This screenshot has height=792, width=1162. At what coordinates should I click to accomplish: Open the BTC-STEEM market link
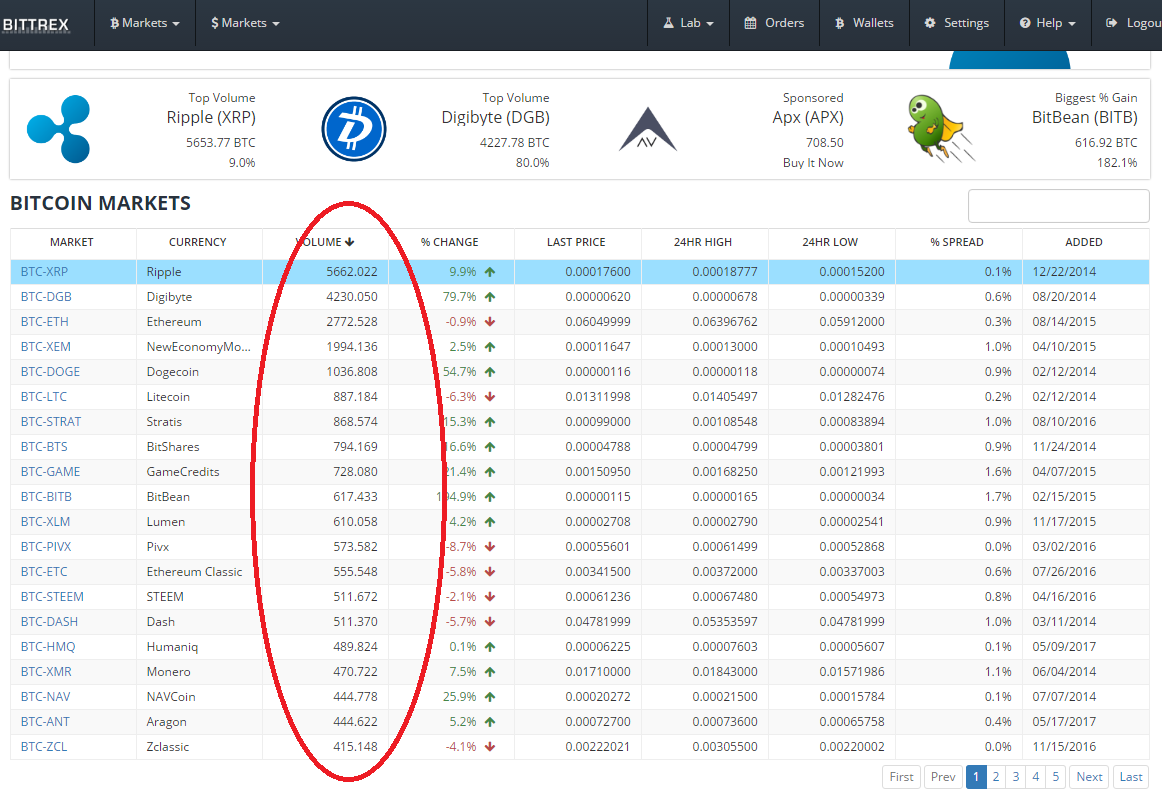(53, 596)
